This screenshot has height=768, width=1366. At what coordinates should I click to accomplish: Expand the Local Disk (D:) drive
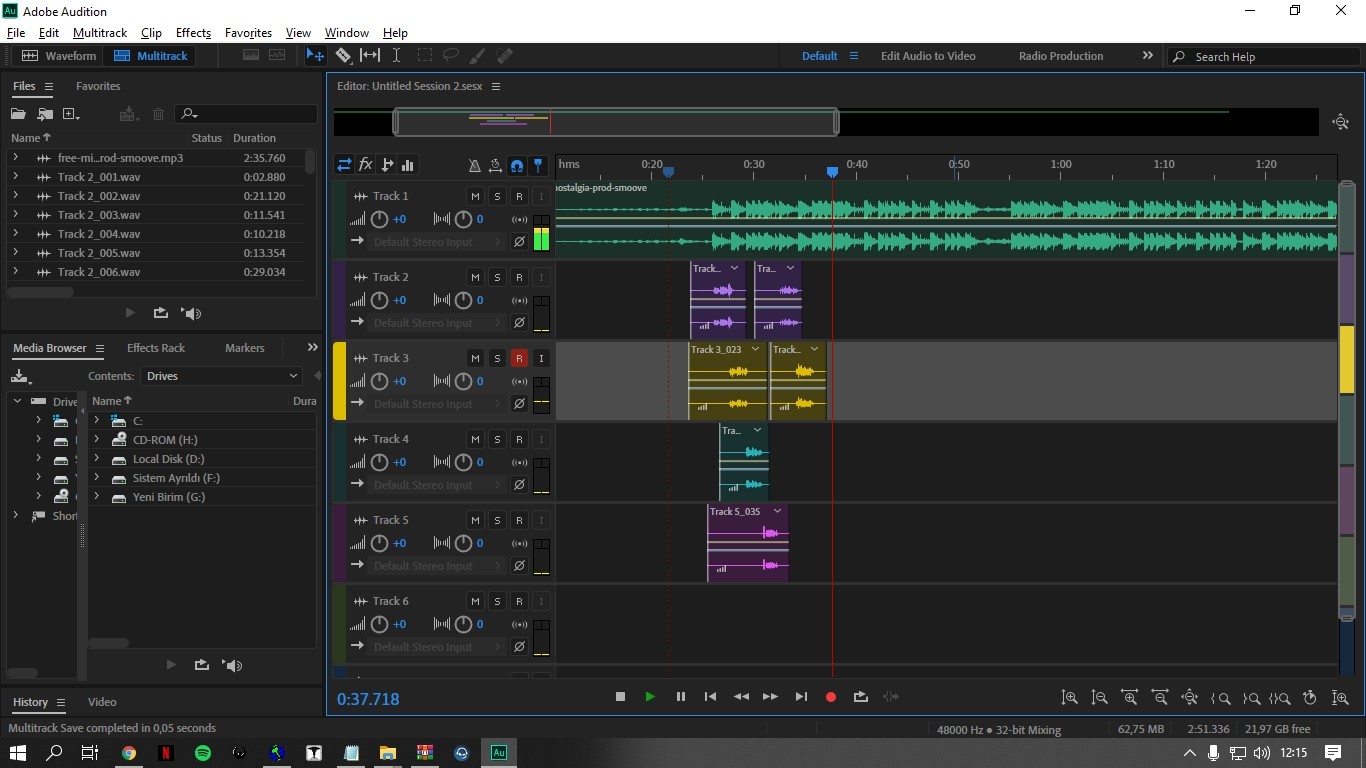[x=96, y=459]
